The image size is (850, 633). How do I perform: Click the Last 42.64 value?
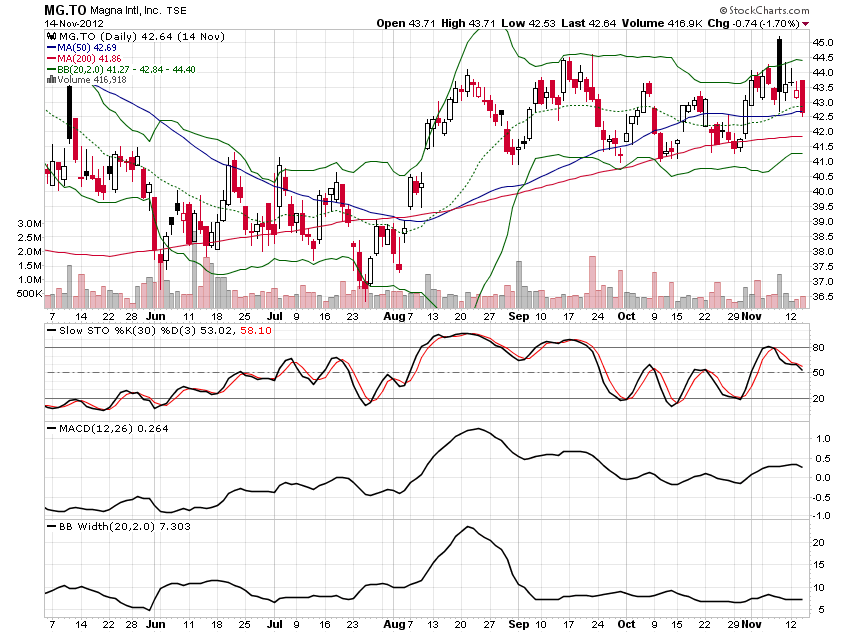[589, 23]
